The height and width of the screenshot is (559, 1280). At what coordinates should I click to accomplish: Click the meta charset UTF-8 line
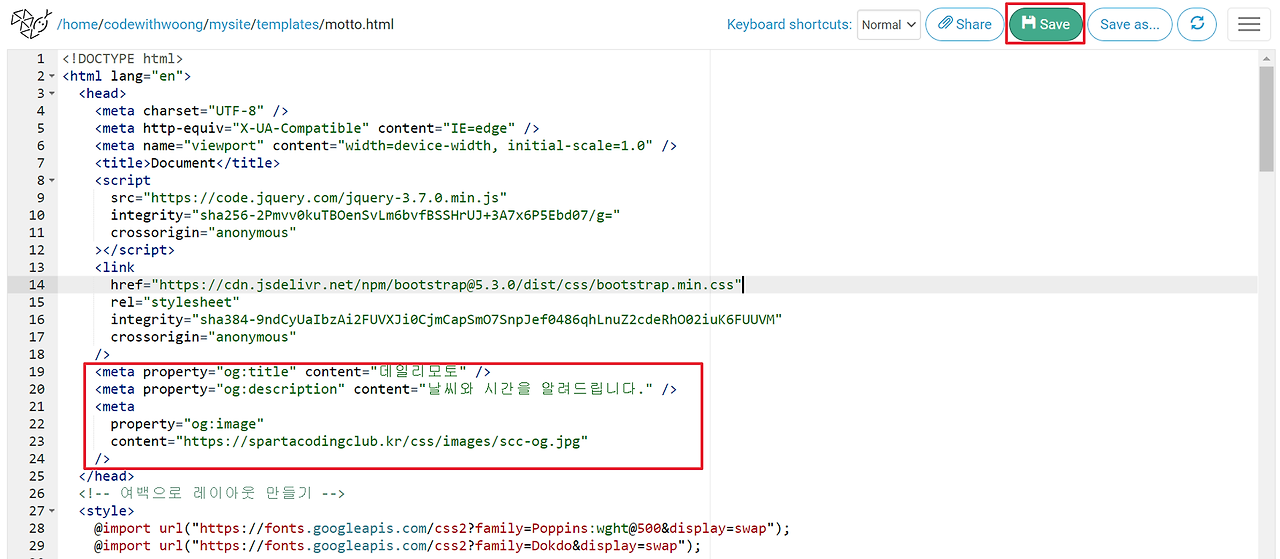click(192, 111)
